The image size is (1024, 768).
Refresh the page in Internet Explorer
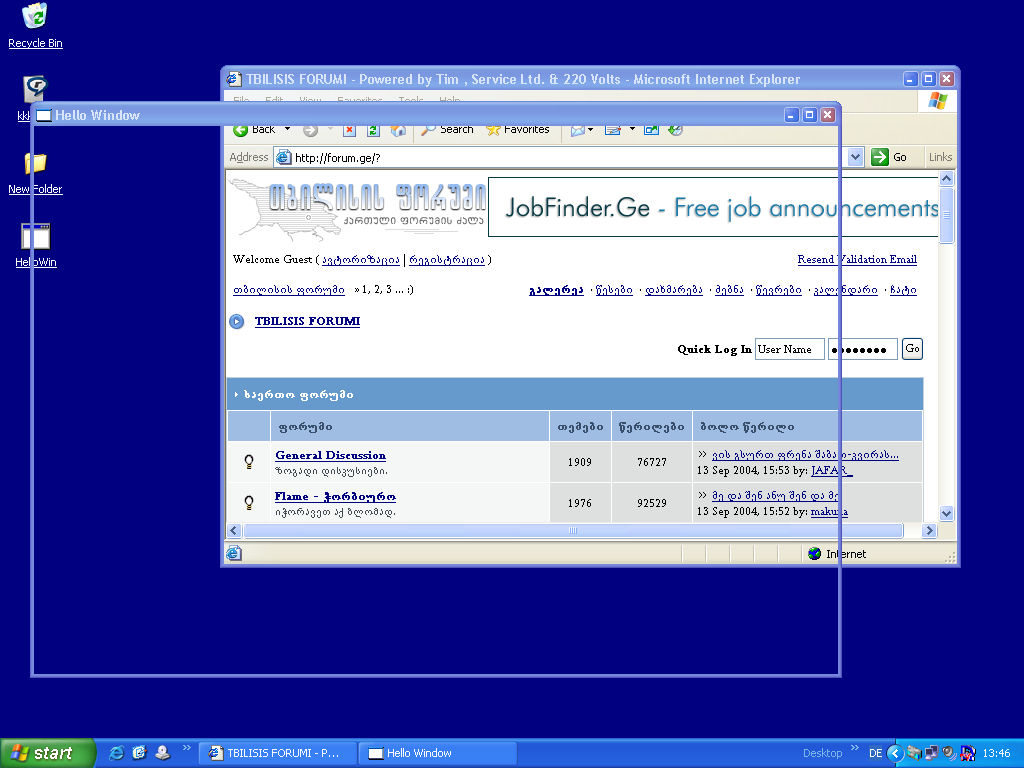[x=373, y=130]
